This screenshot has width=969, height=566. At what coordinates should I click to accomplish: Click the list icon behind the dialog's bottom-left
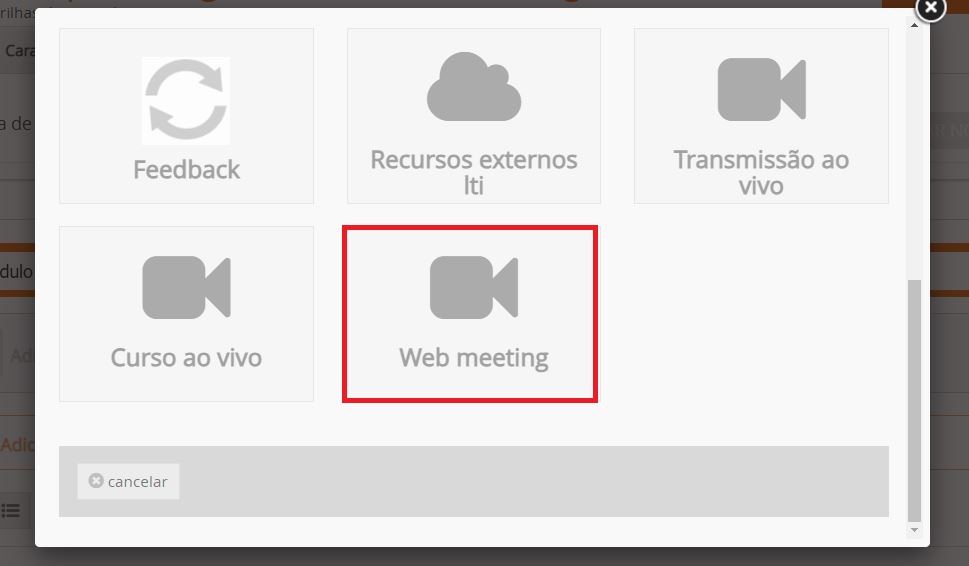click(11, 510)
